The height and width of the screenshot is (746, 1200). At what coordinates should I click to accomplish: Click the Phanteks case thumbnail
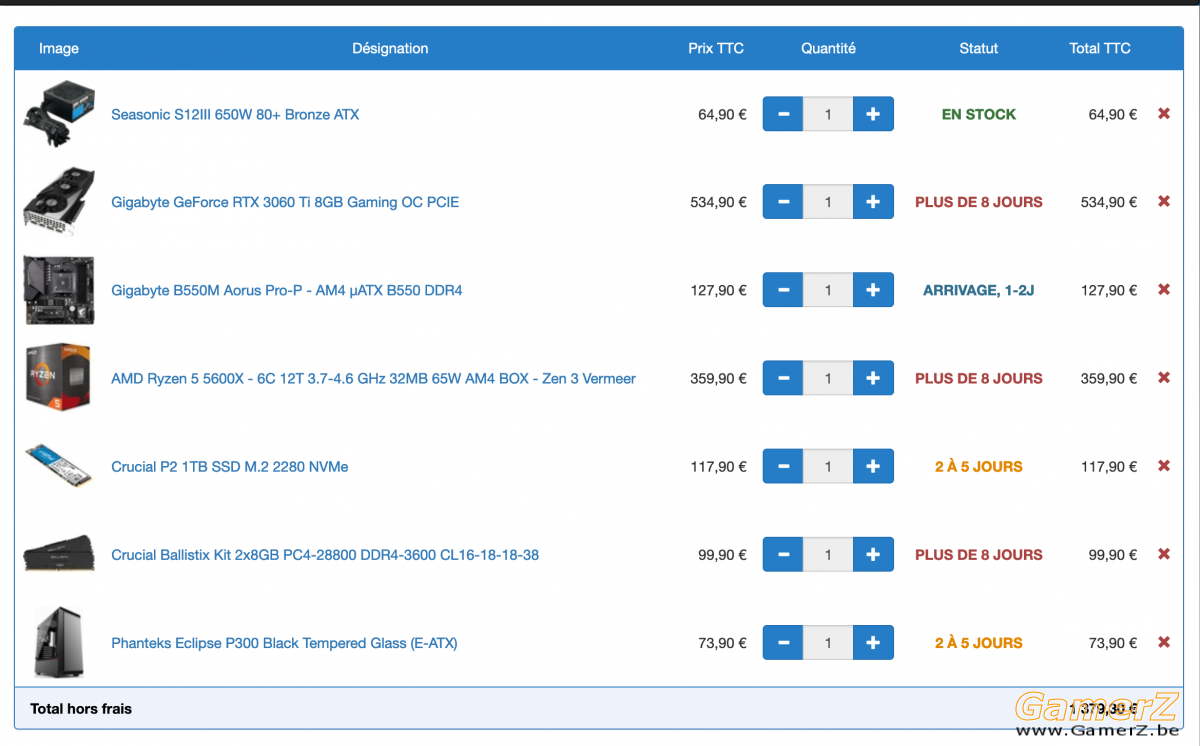pyautogui.click(x=57, y=642)
